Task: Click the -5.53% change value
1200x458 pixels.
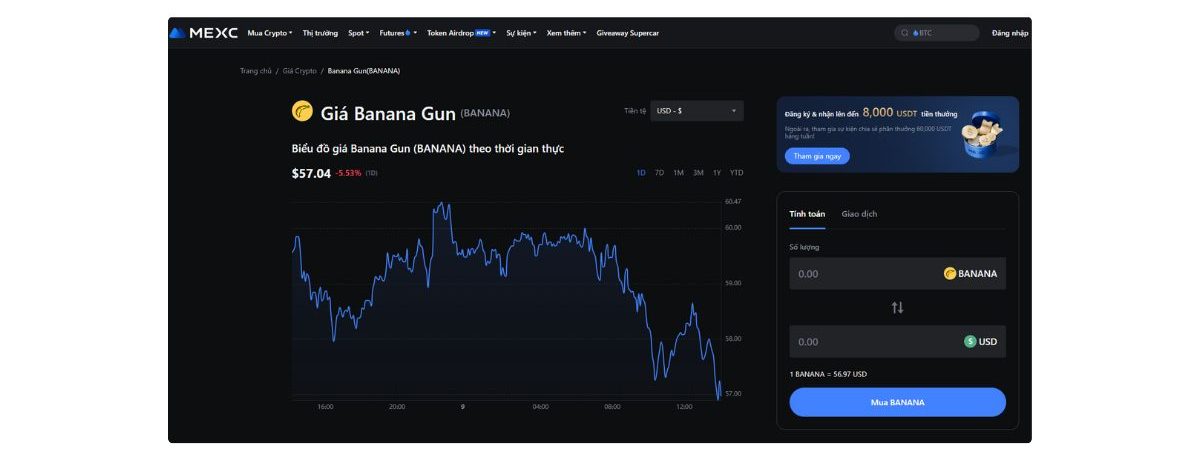Action: pos(348,174)
